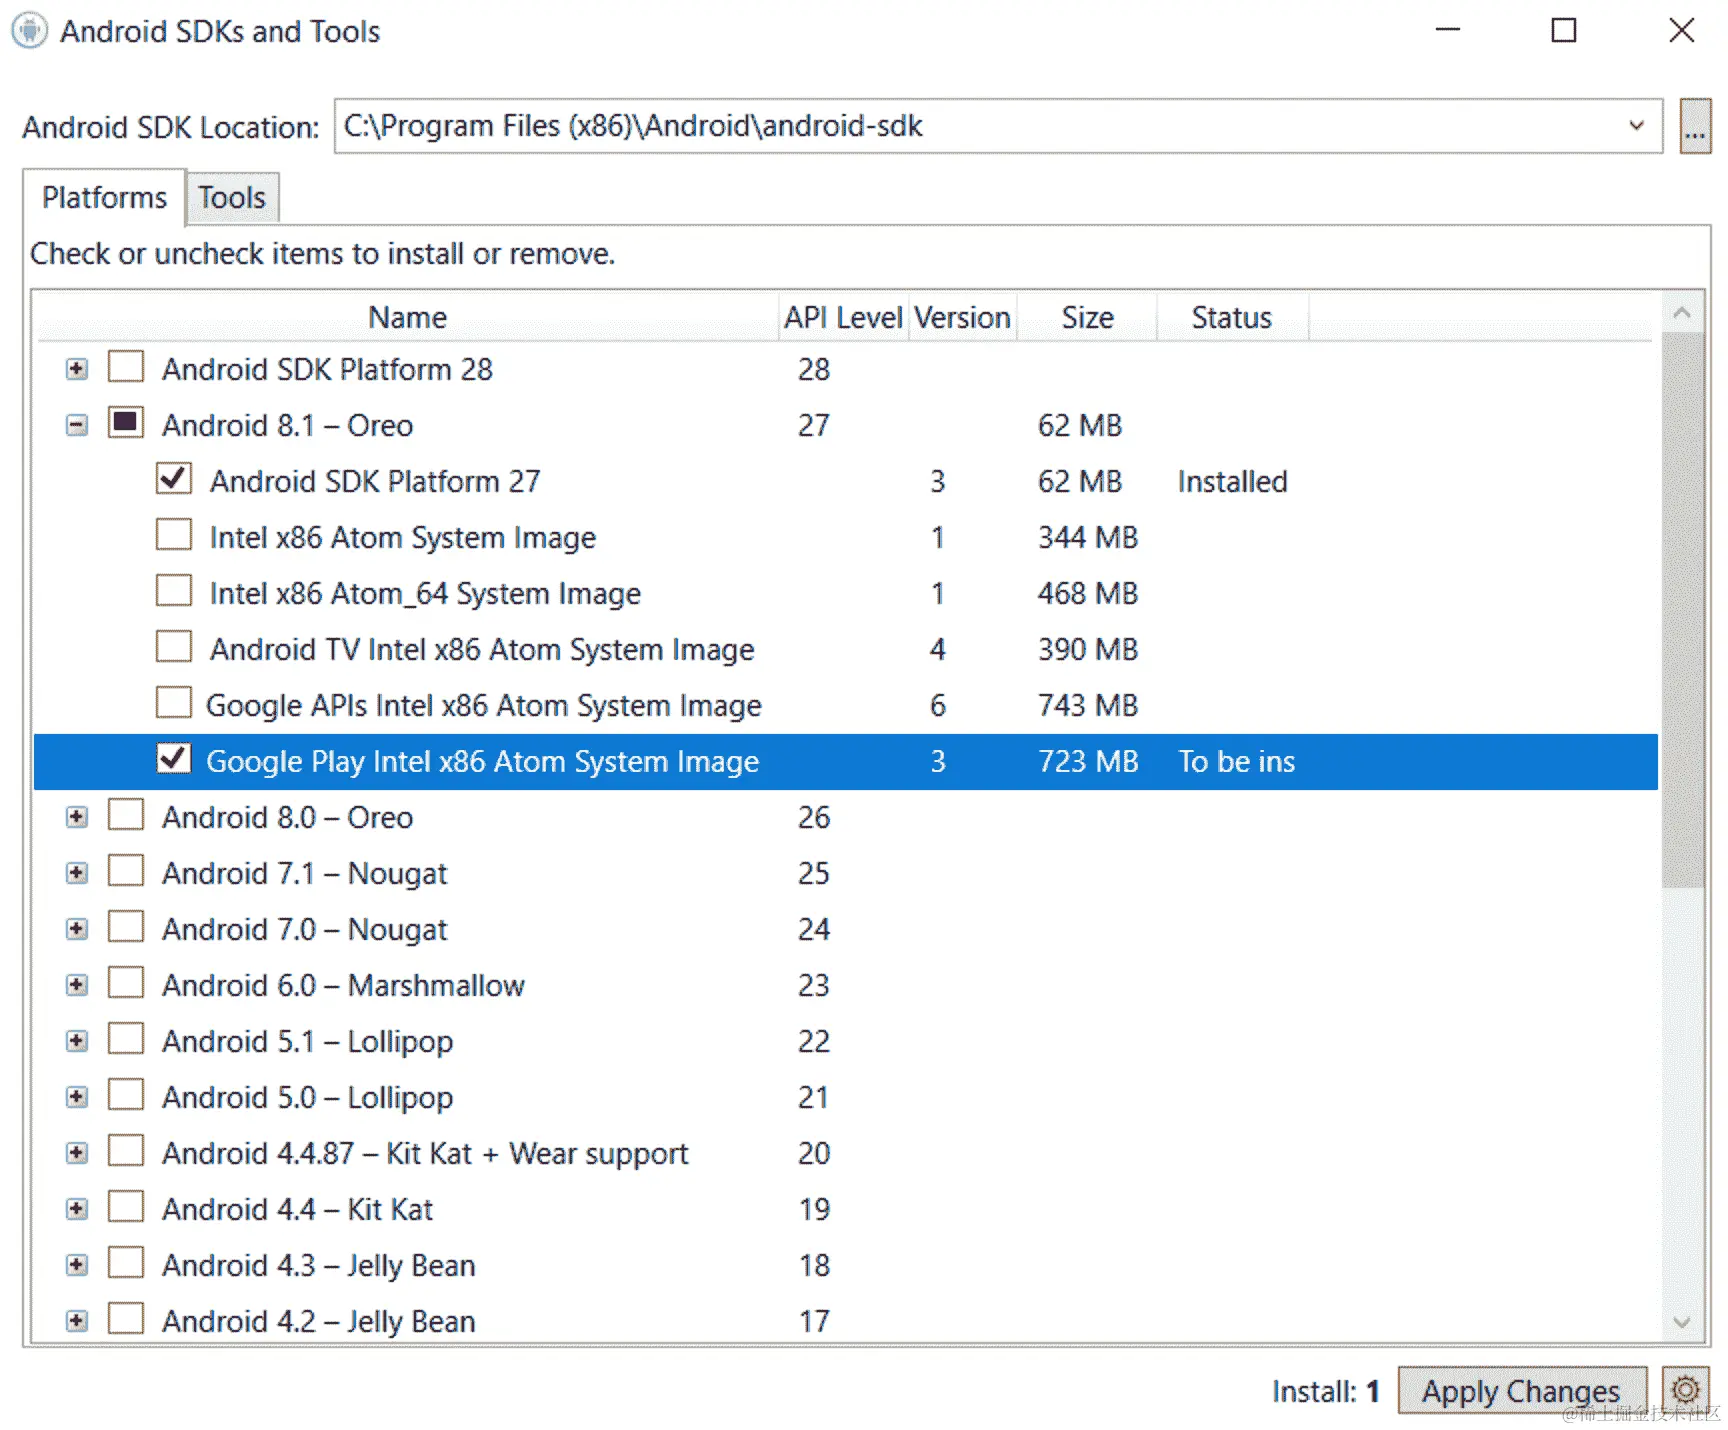Click the '344 MB' size cell
The width and height of the screenshot is (1728, 1430).
(1088, 538)
